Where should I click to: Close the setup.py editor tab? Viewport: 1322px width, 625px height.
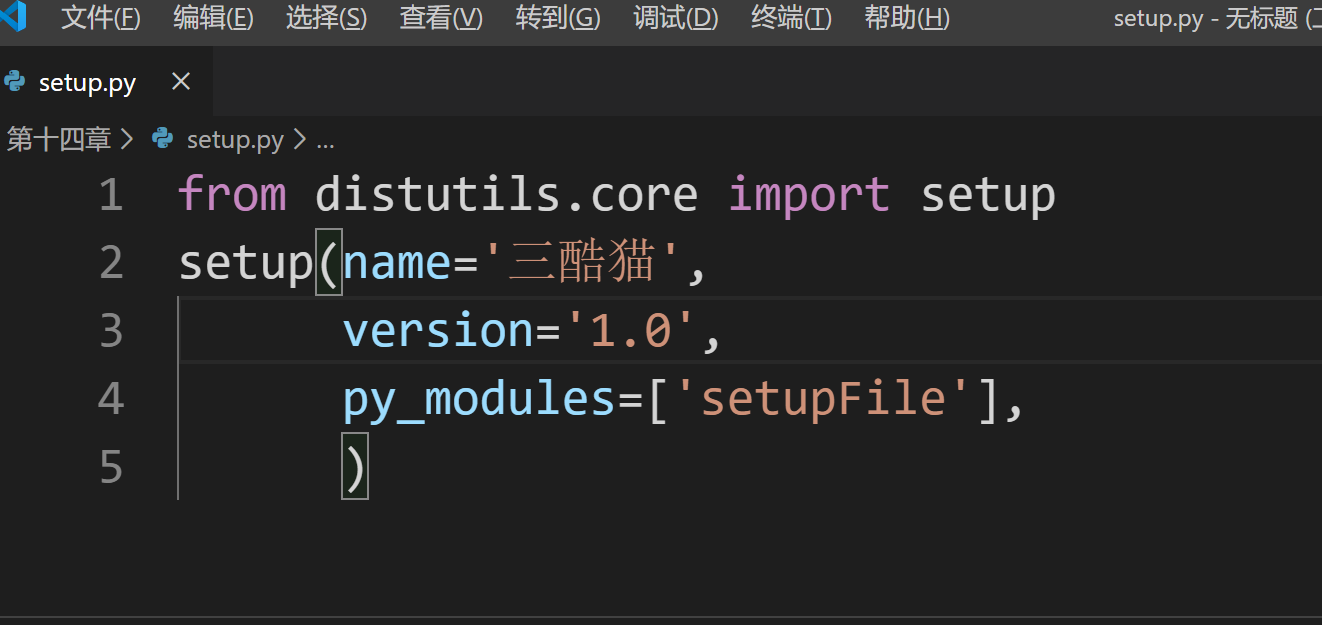pyautogui.click(x=181, y=82)
